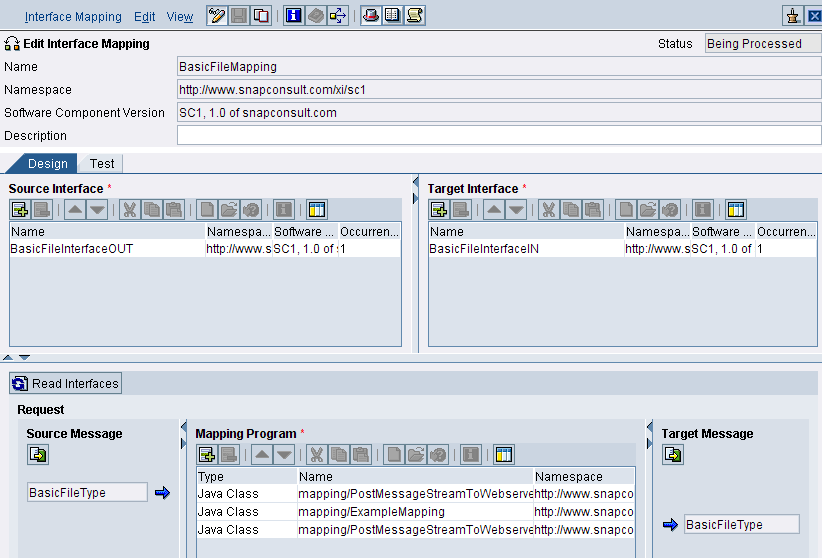Expand the section with the small down arrow

(x=25, y=358)
